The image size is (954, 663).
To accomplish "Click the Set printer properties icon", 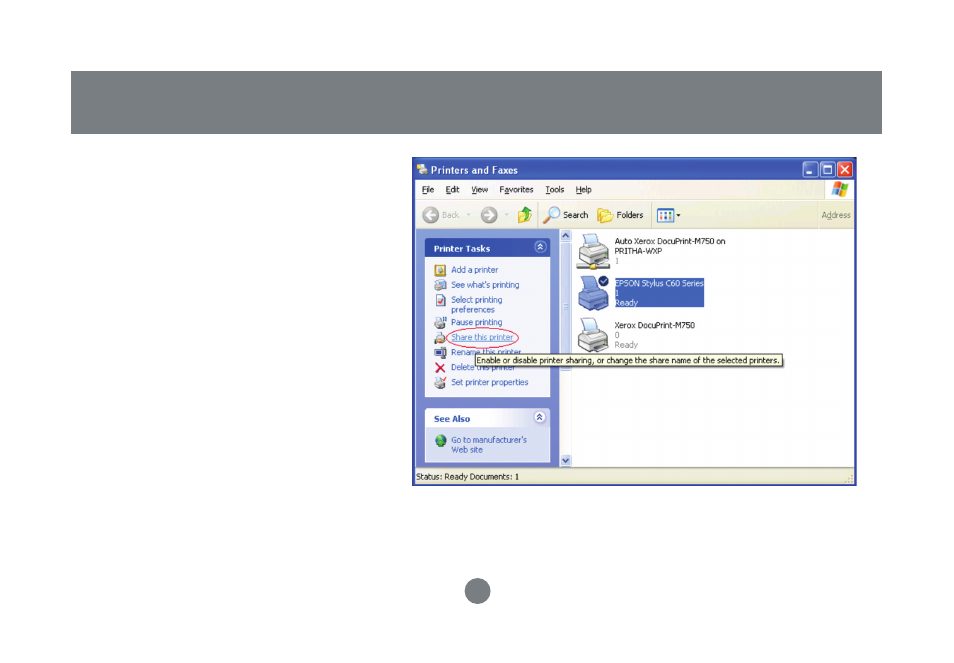I will (x=440, y=383).
